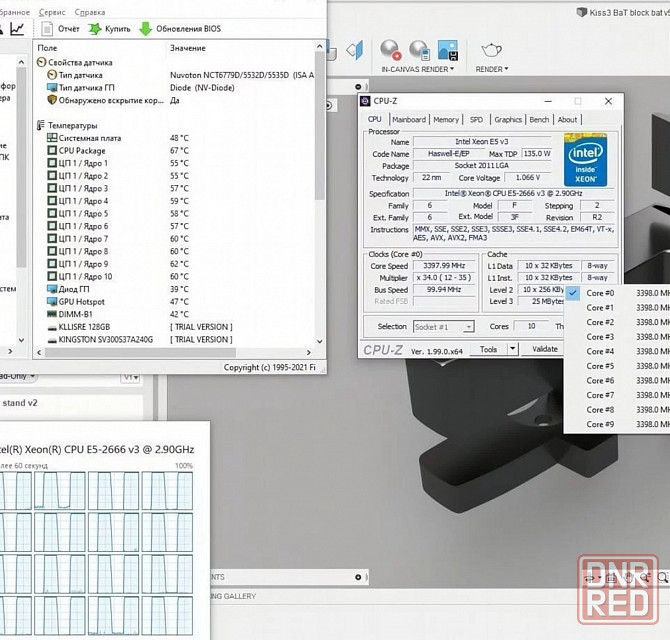Click the in-canvas render settings icon
670x640 pixels.
418,49
